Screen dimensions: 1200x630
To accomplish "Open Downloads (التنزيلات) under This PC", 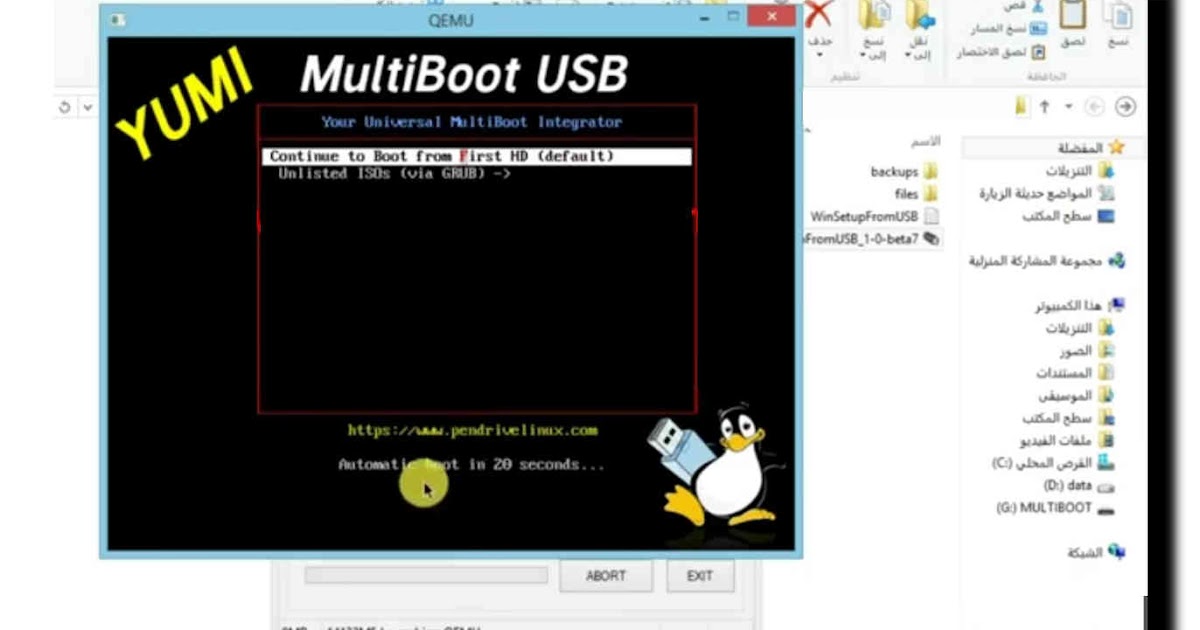I will click(1080, 328).
